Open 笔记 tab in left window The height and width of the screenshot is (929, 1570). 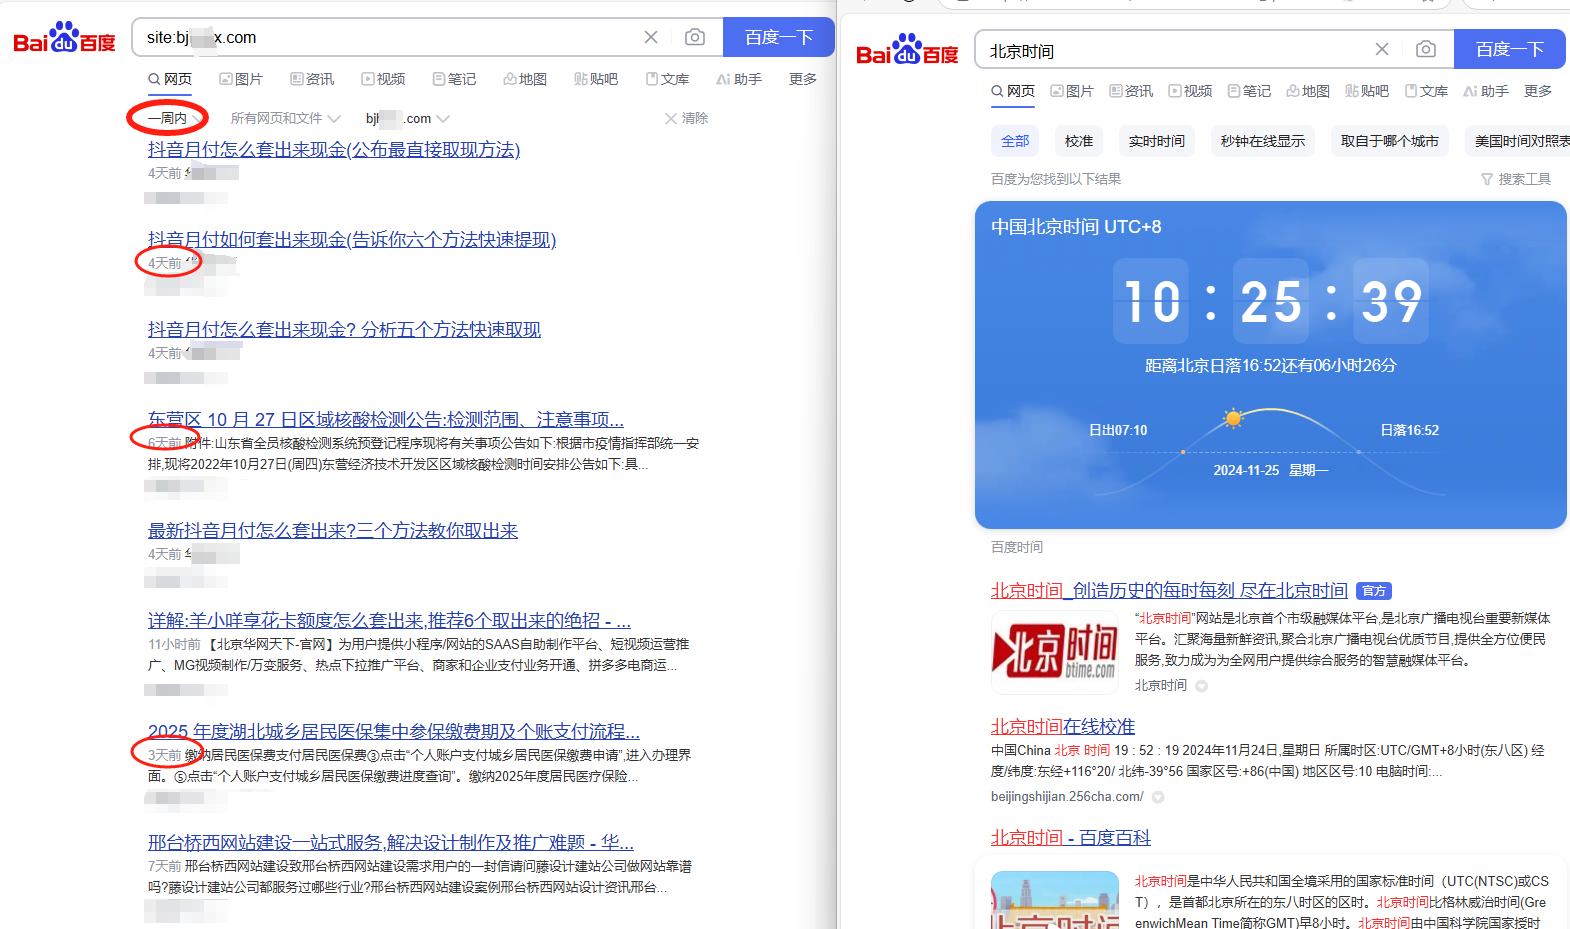[454, 79]
